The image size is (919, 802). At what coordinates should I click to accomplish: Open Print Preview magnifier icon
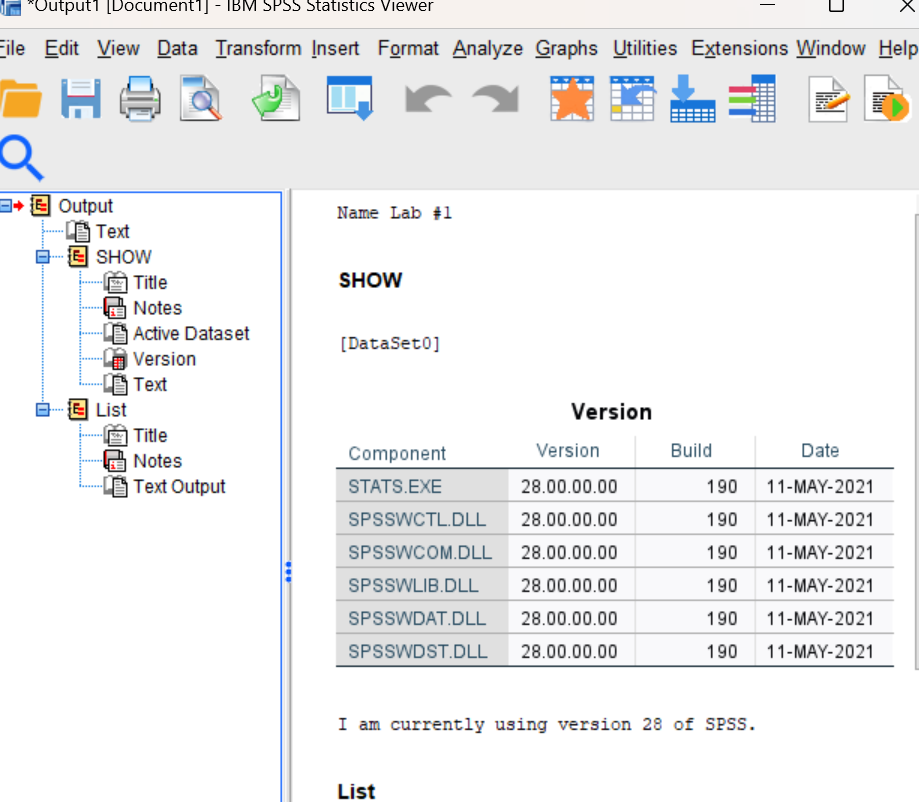point(200,98)
